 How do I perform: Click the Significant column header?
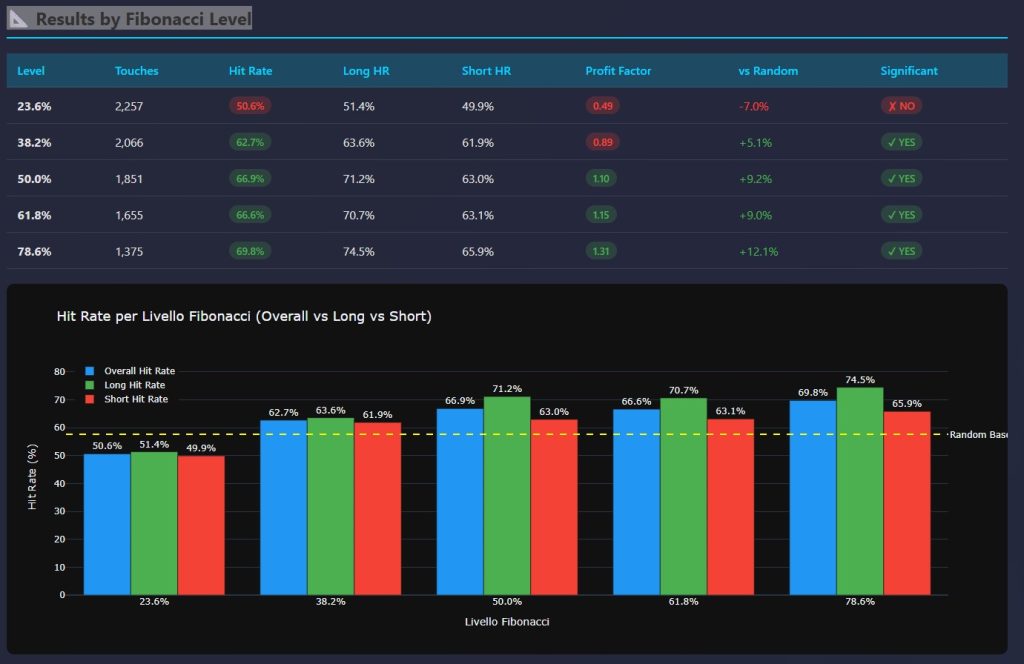point(908,71)
